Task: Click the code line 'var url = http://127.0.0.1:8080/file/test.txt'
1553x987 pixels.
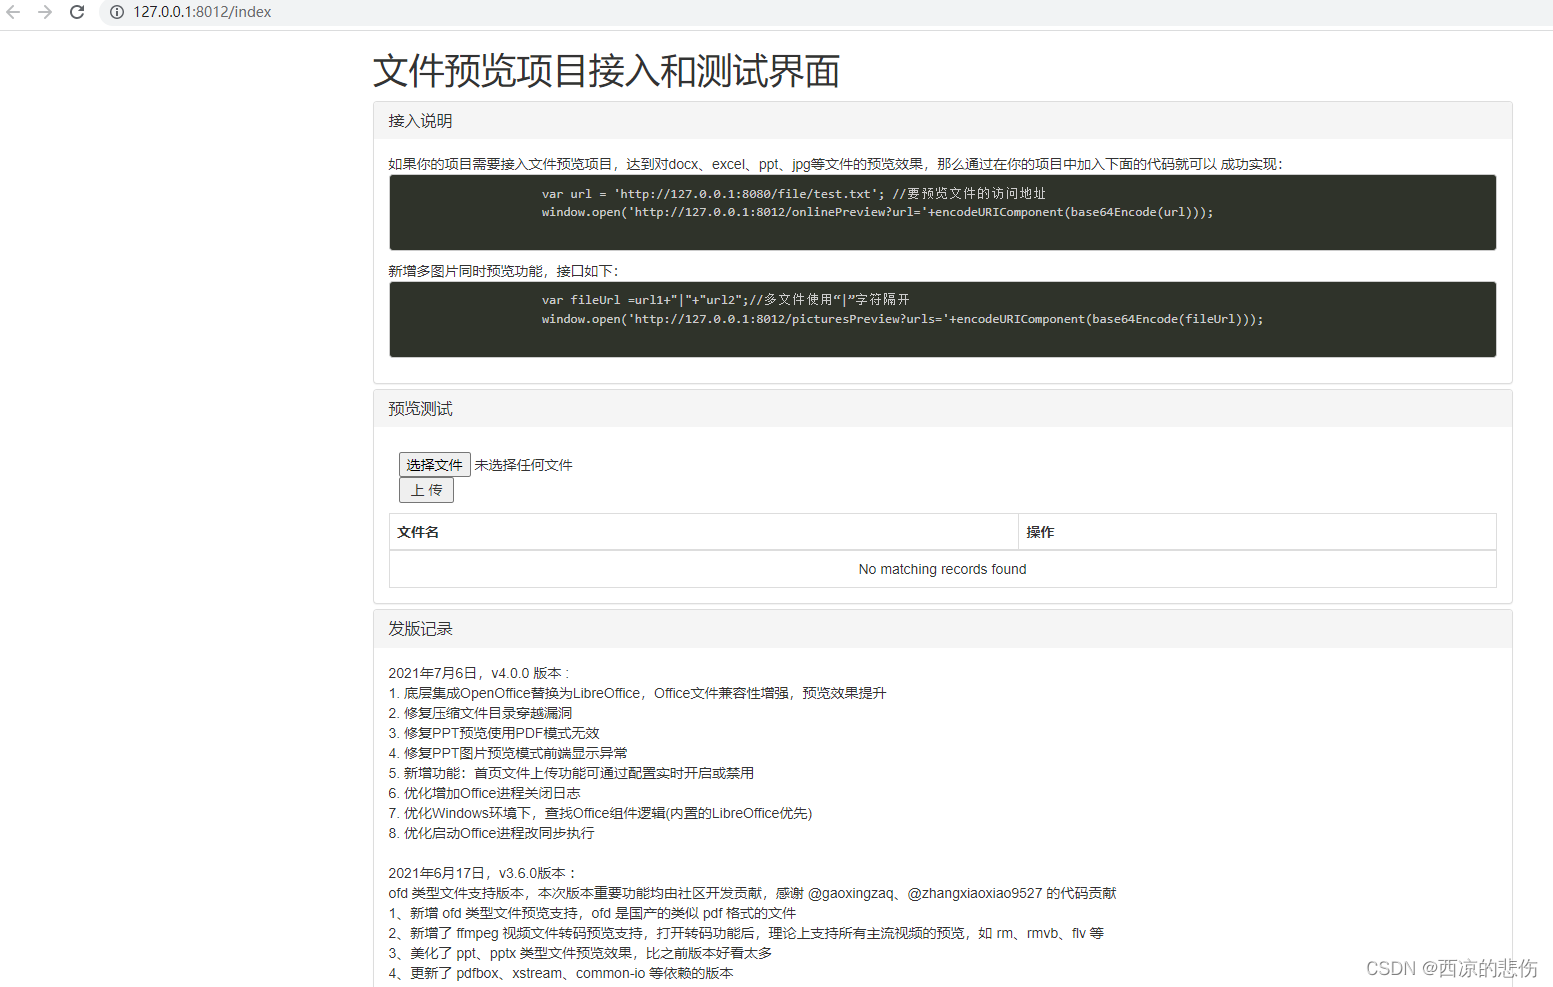Action: pyautogui.click(x=793, y=194)
